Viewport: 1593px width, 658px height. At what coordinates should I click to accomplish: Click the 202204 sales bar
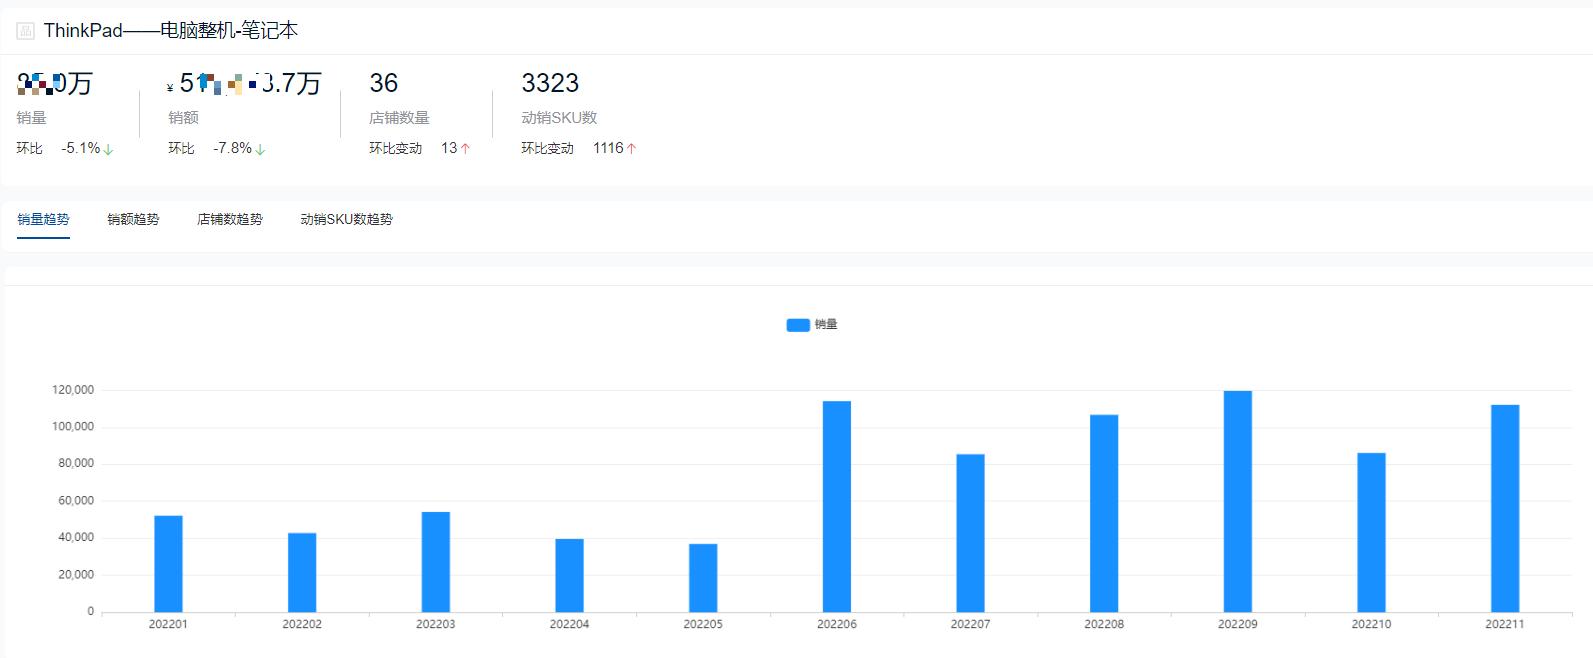tap(569, 576)
